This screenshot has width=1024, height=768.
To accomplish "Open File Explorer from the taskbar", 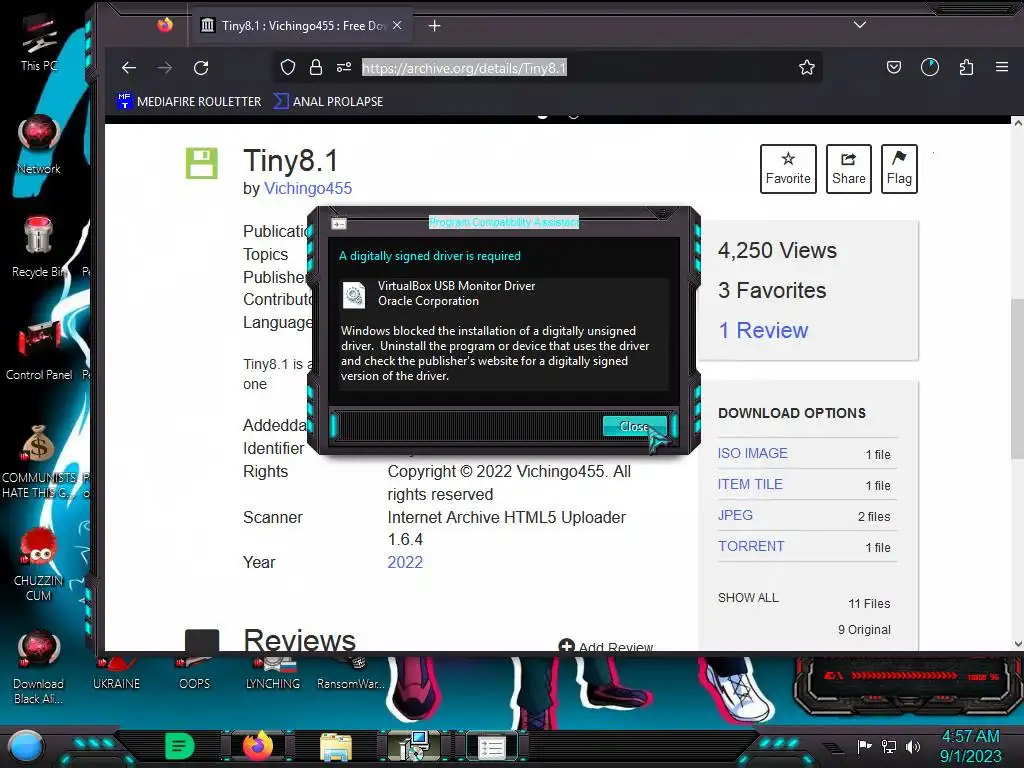I will (x=336, y=746).
